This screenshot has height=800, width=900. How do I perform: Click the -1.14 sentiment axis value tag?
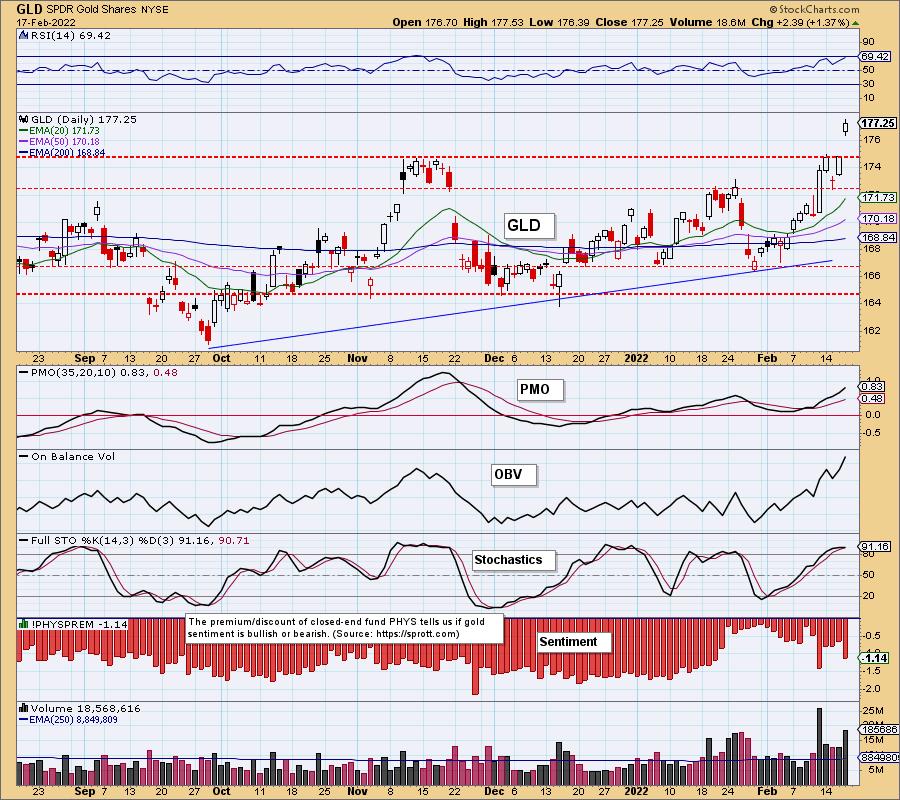point(875,658)
